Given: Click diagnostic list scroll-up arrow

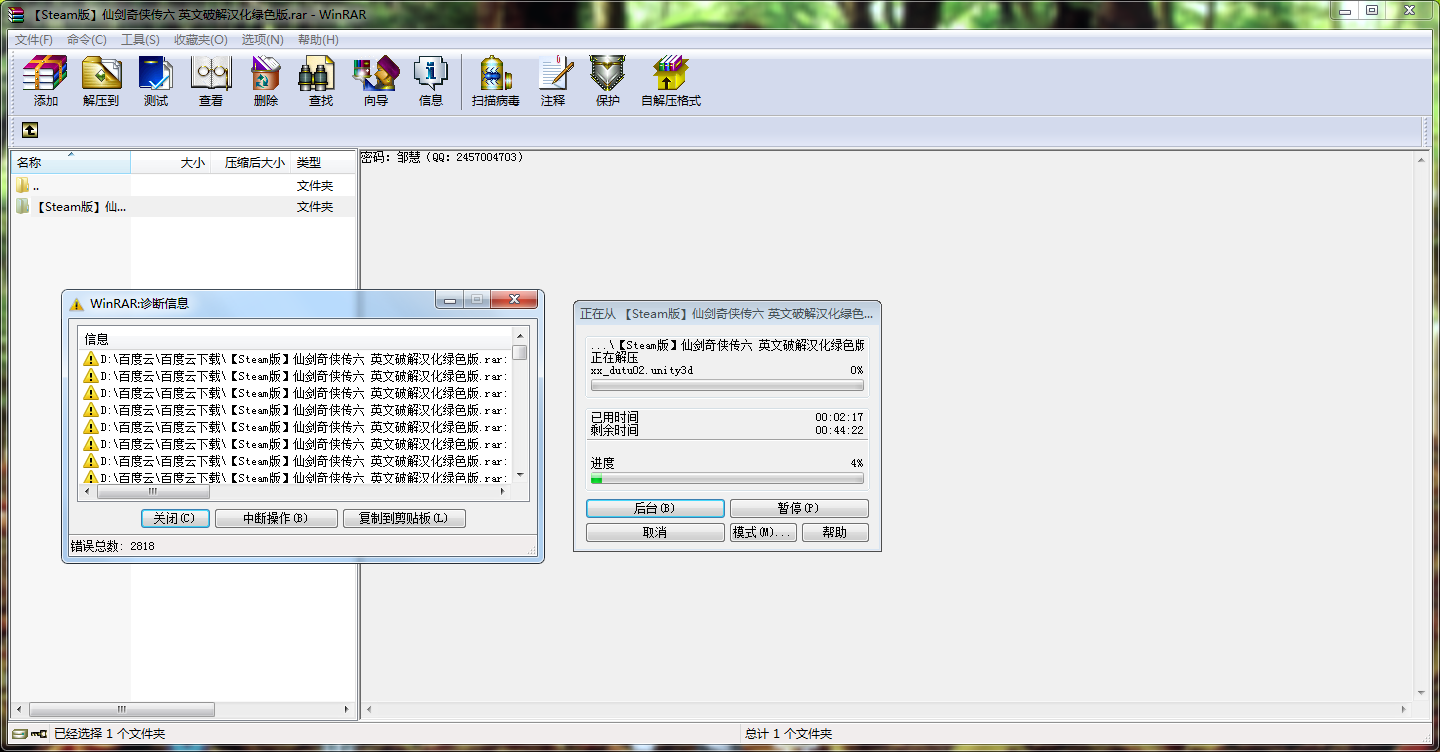Looking at the screenshot, I should [x=520, y=335].
